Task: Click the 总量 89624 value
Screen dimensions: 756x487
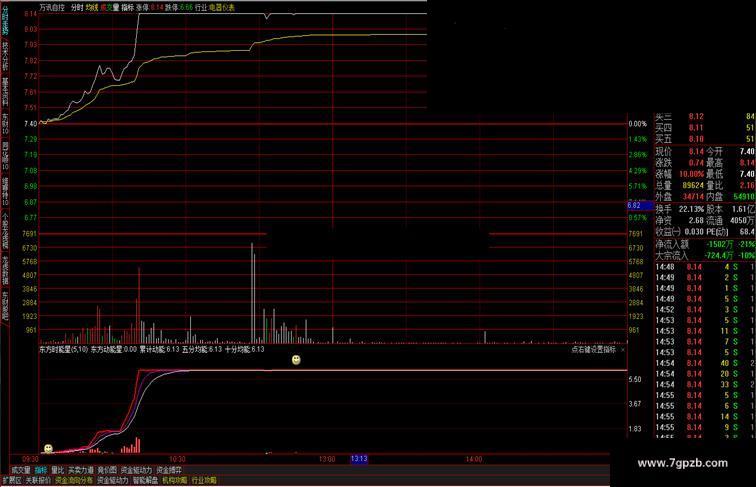Action: [x=693, y=185]
